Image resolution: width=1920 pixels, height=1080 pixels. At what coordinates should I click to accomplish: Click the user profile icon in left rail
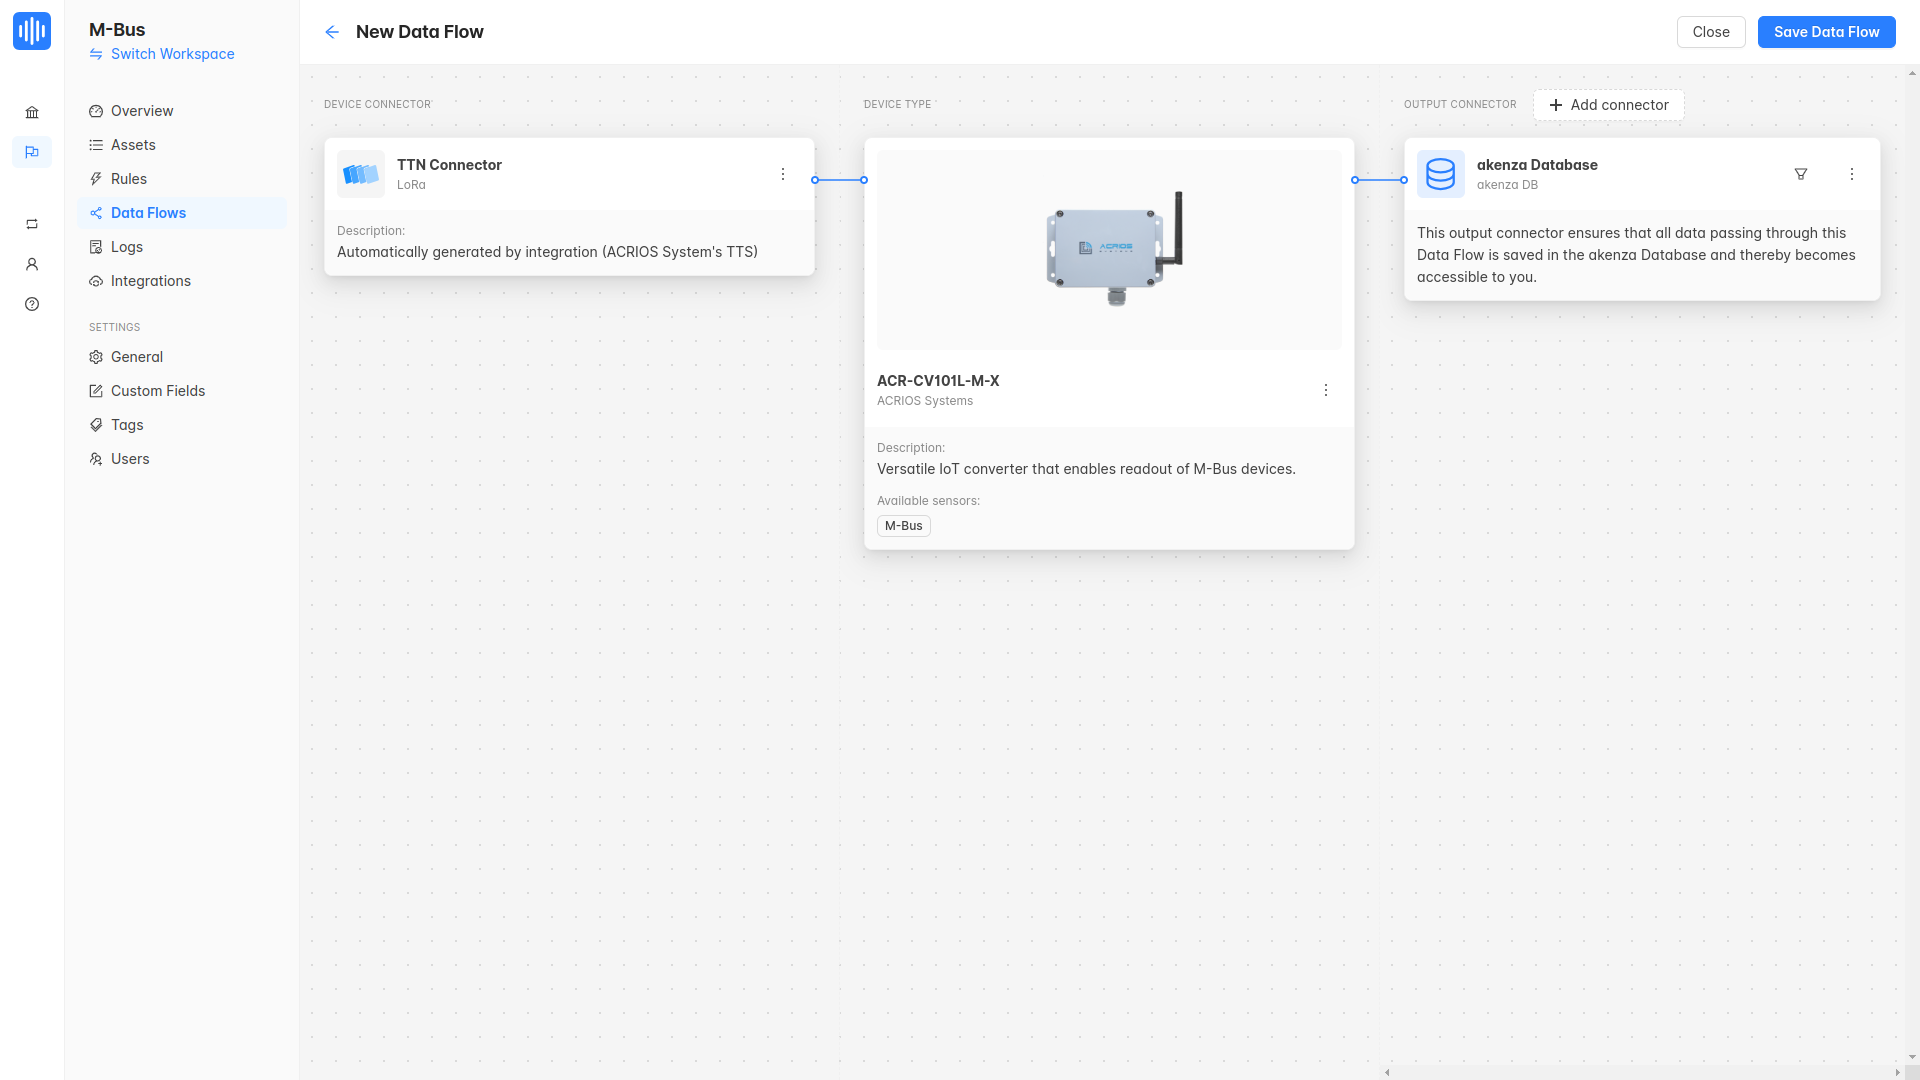pyautogui.click(x=32, y=264)
